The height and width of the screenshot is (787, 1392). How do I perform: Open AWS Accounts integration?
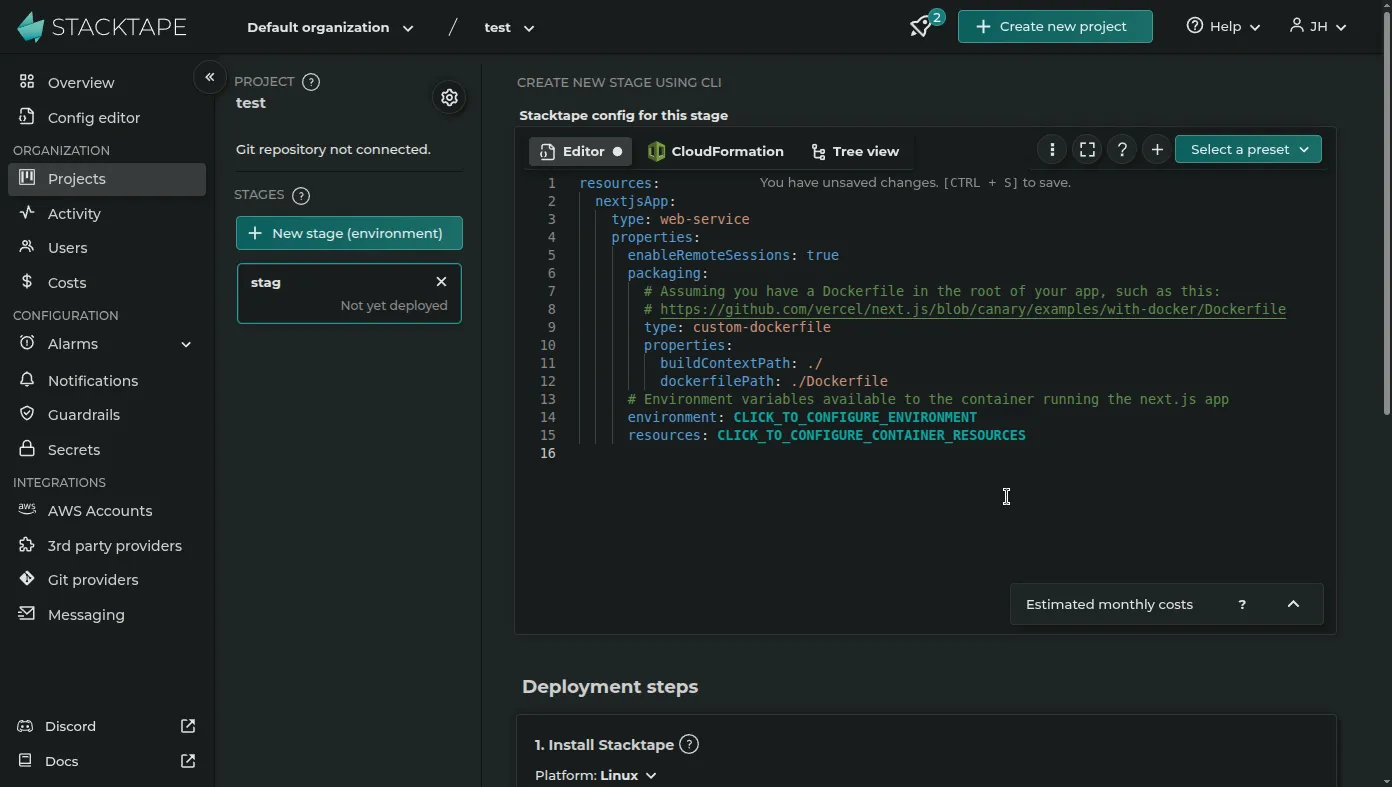[106, 511]
